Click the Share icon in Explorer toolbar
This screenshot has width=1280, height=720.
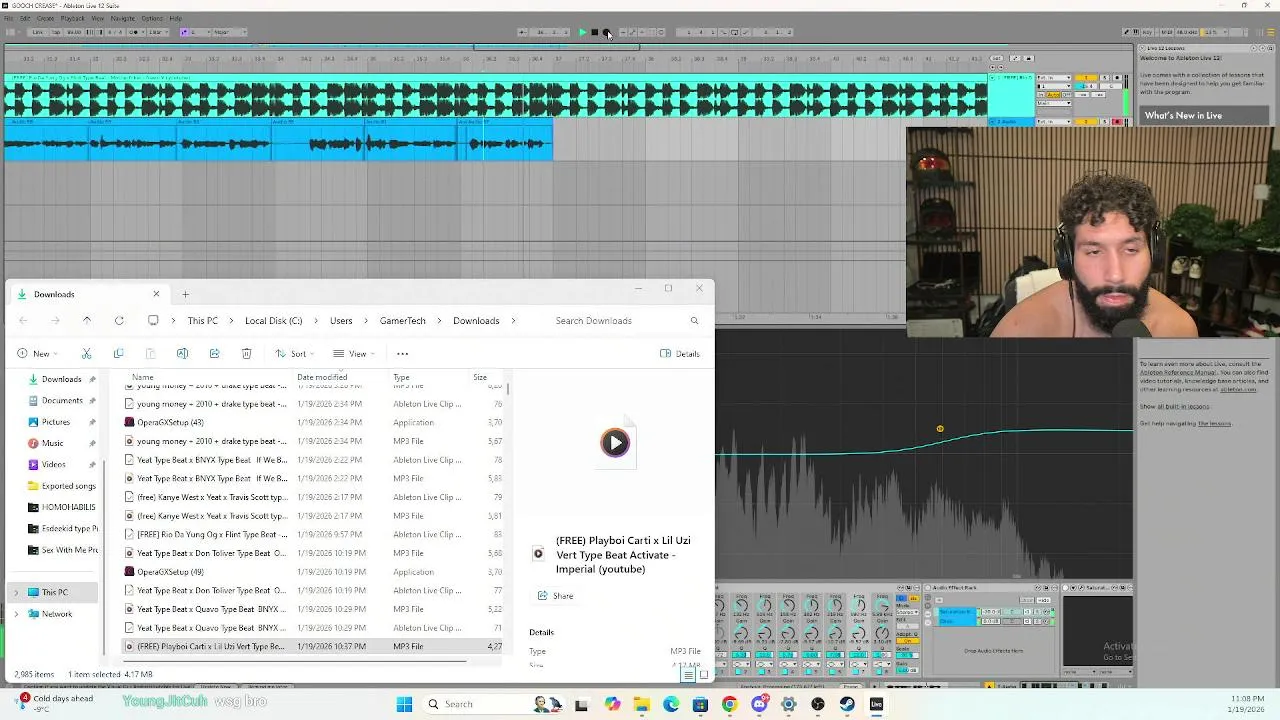click(214, 353)
